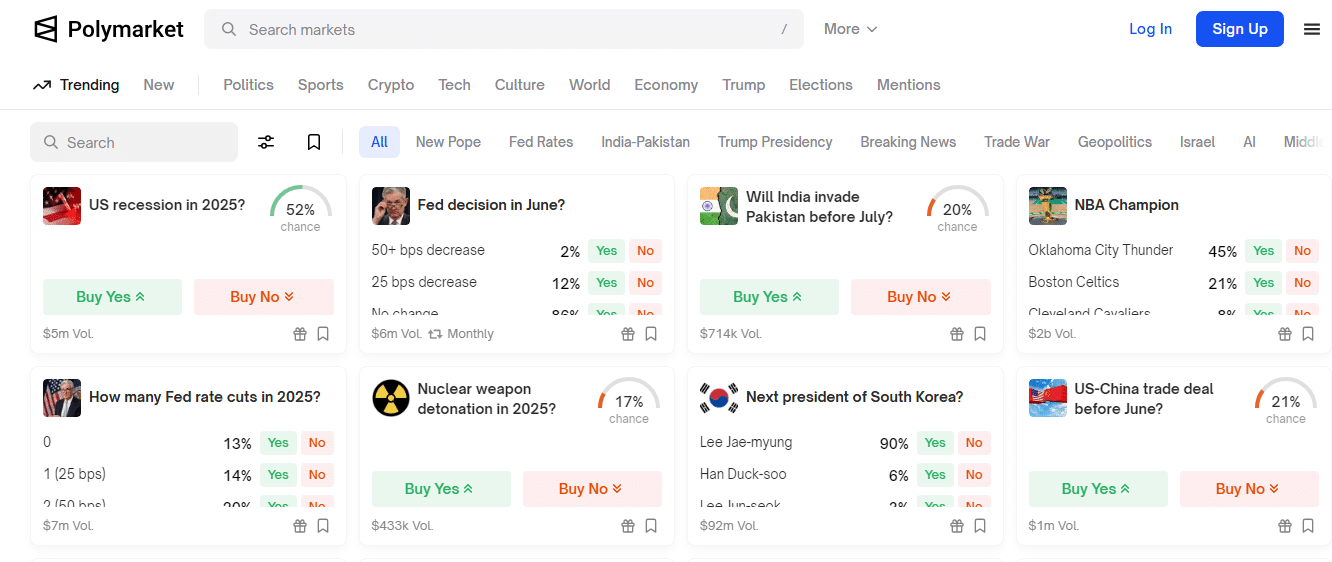1332x562 pixels.
Task: Open the Politics category
Action: (248, 85)
